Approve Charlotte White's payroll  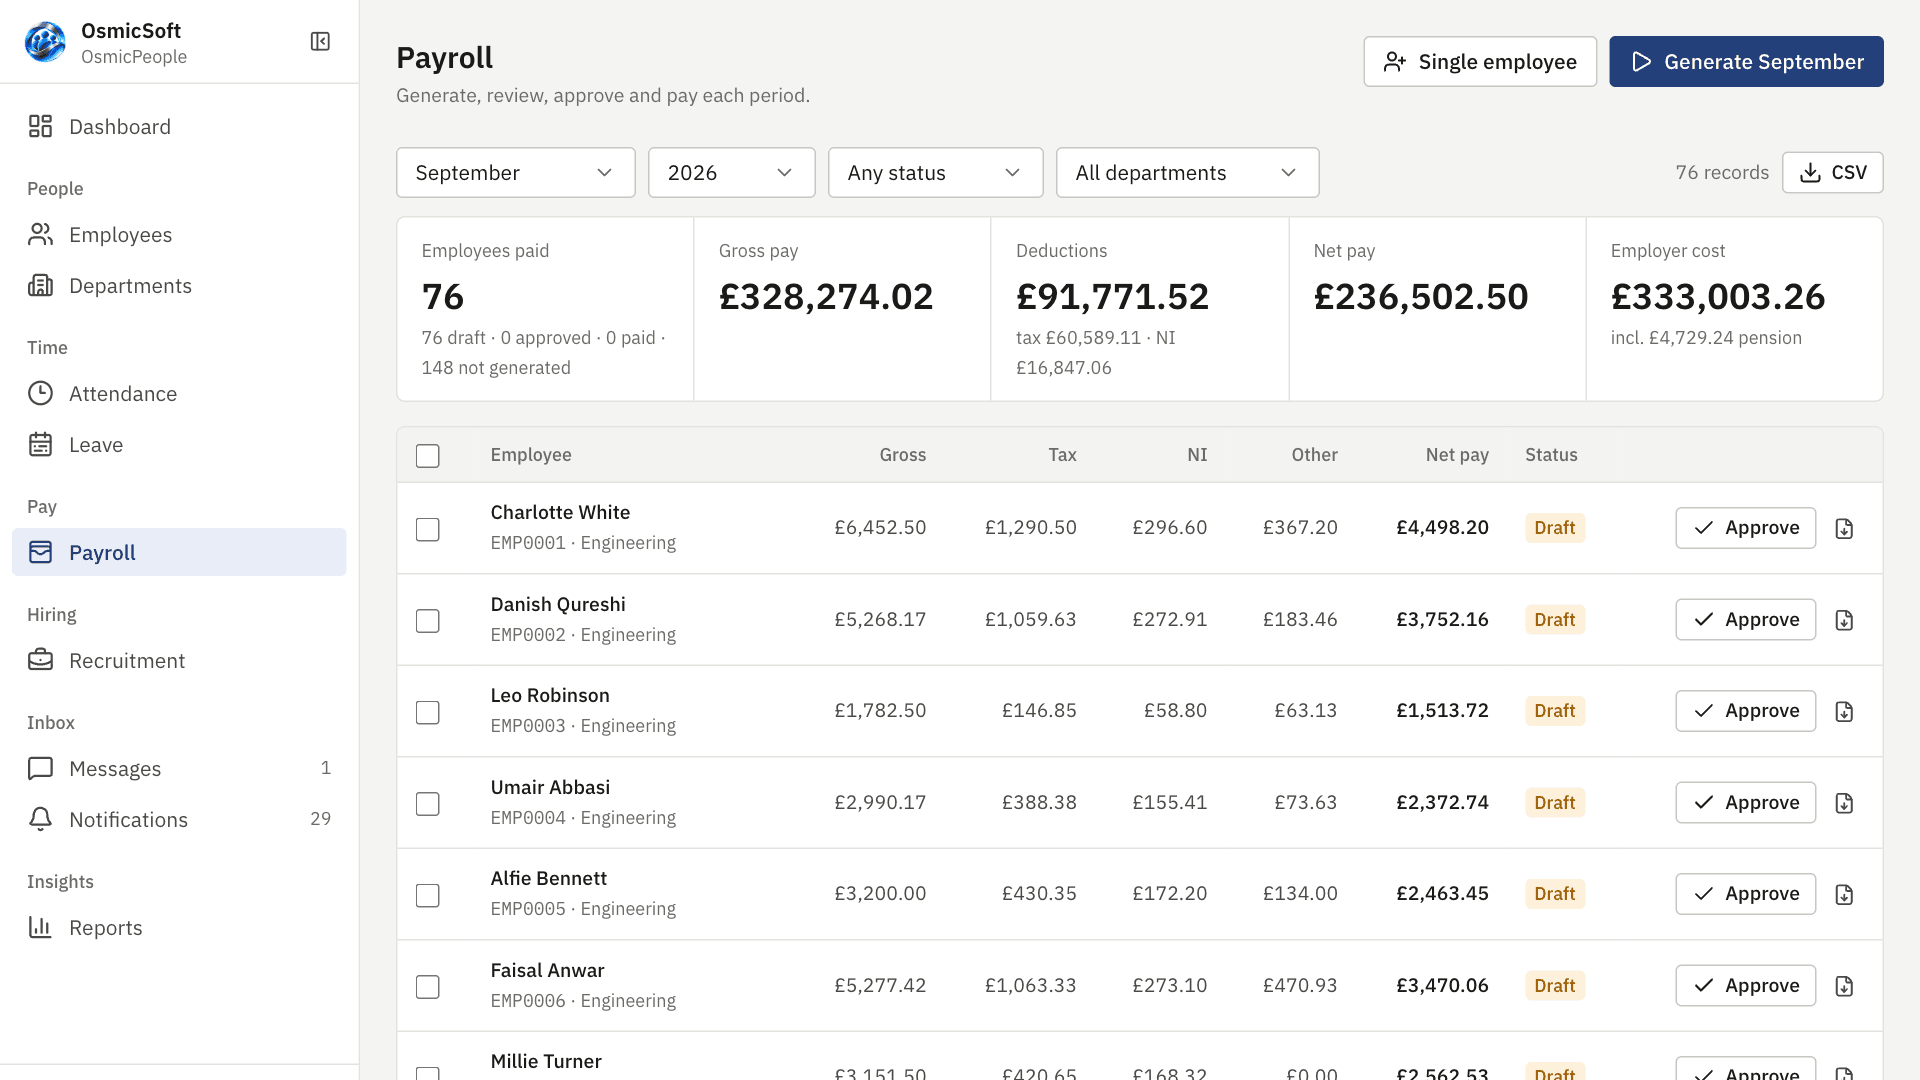[x=1746, y=528]
